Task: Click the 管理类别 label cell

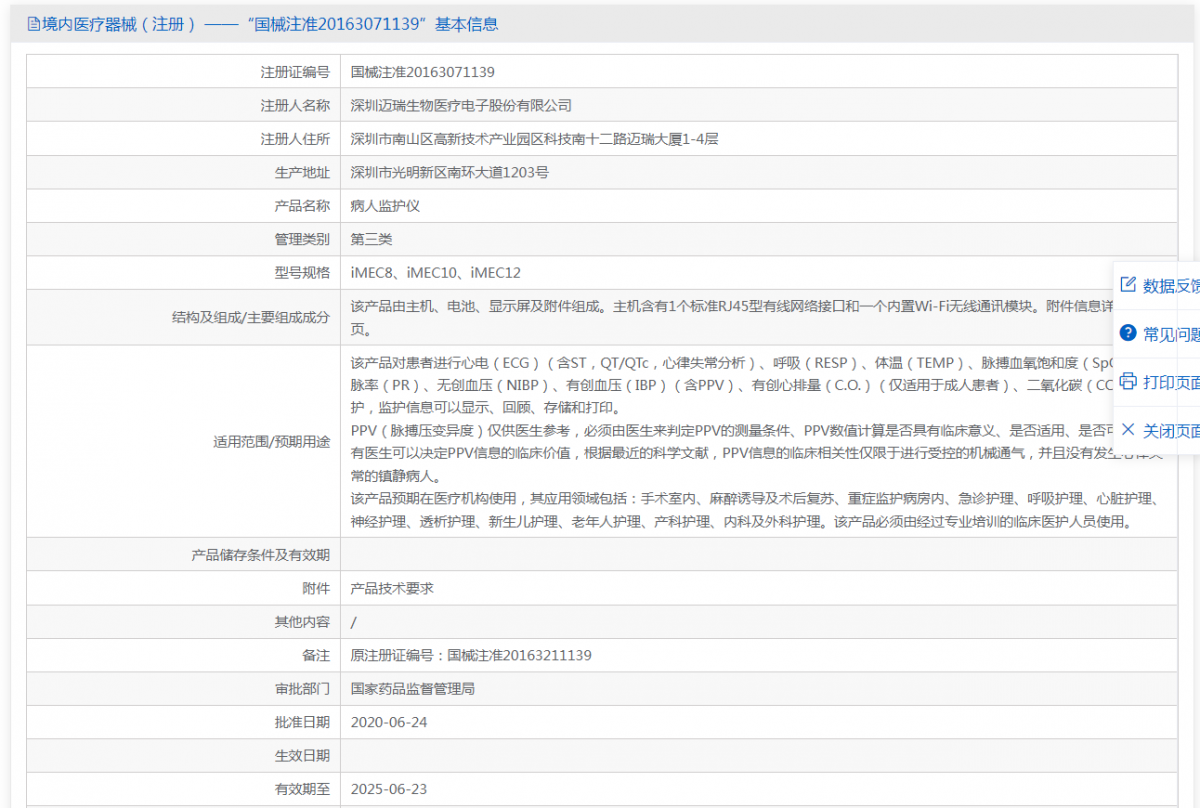Action: click(x=183, y=239)
